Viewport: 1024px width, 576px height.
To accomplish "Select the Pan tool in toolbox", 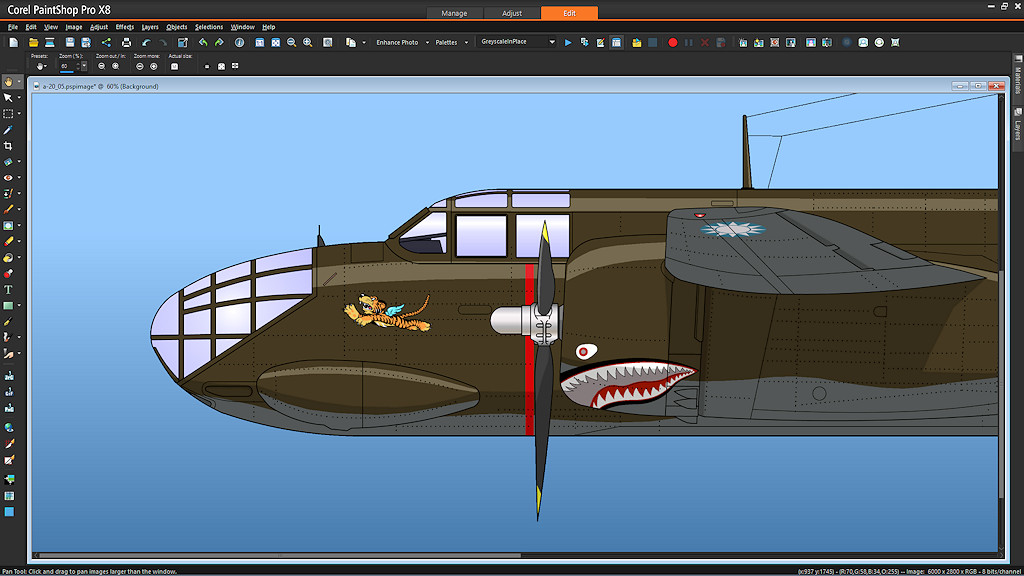I will (8, 82).
